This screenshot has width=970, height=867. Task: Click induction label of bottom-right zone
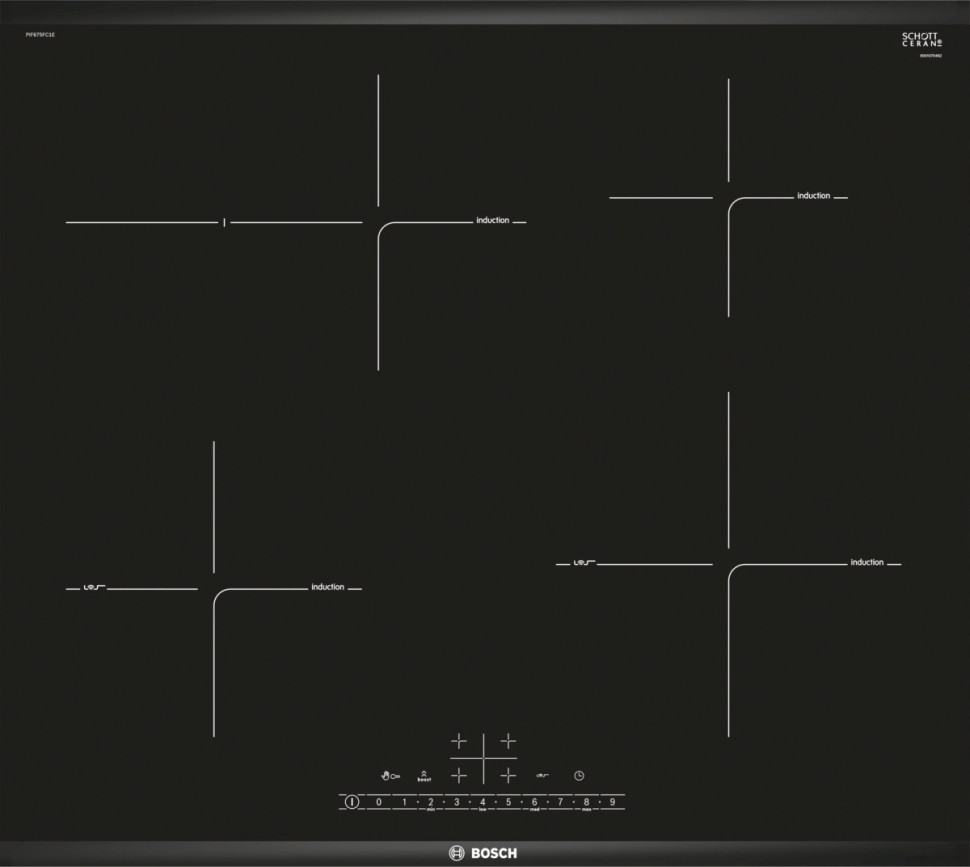coord(867,562)
